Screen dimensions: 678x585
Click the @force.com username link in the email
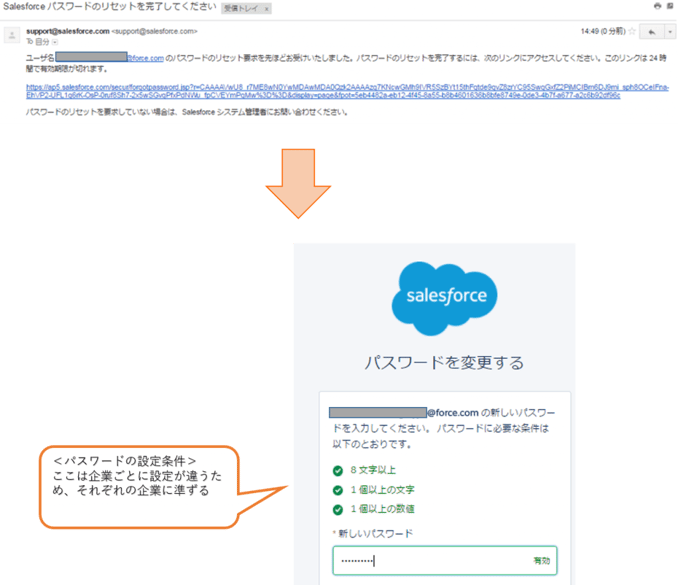coord(145,58)
